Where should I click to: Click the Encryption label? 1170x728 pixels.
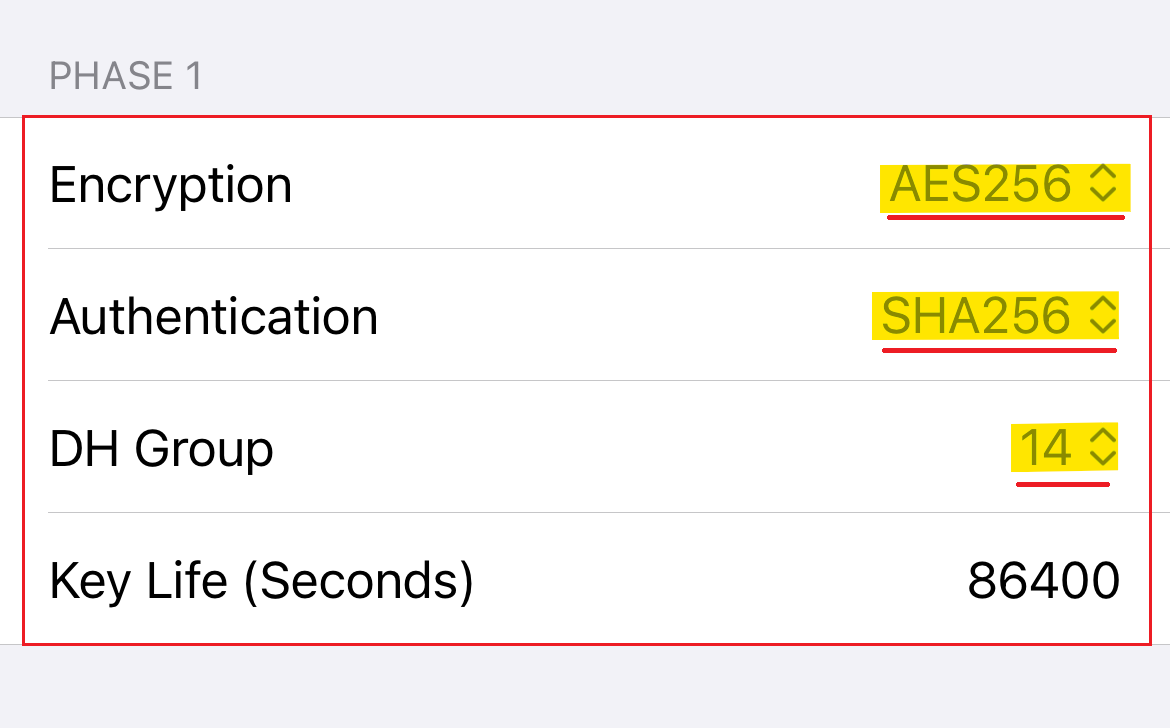tap(171, 185)
